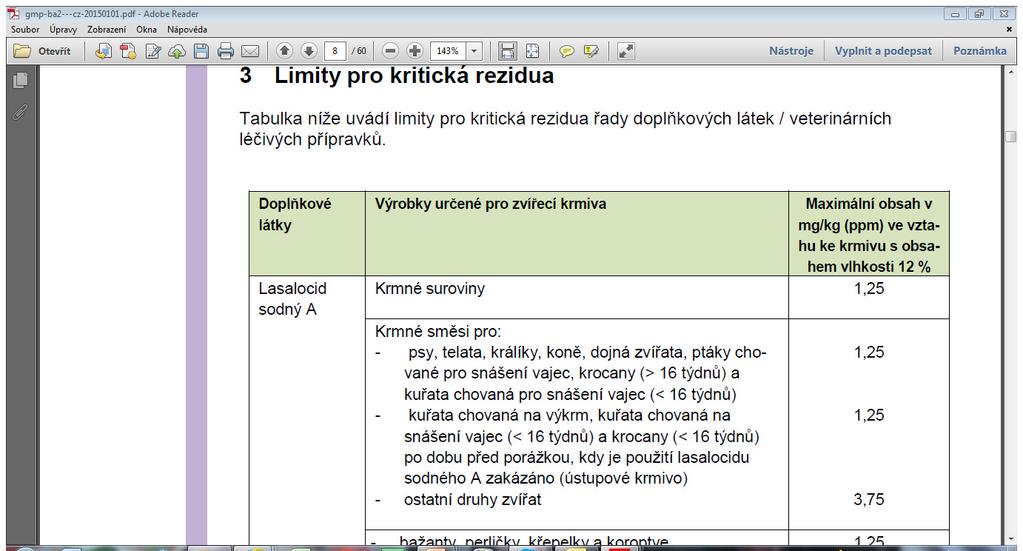Go to the next page using down arrow
1023x551 pixels.
click(x=309, y=51)
